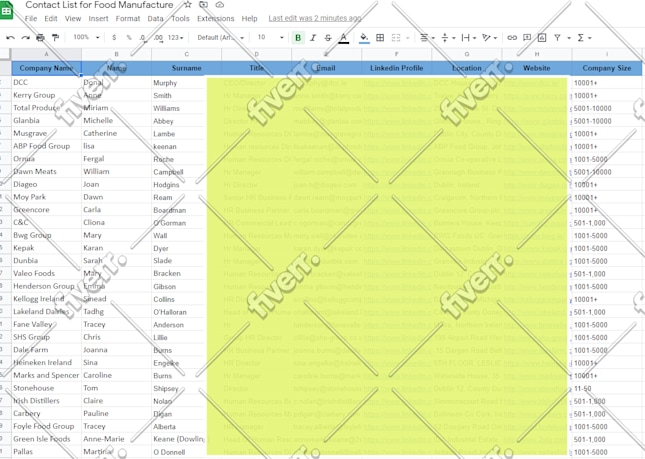This screenshot has height=459, width=645.
Task: Click the Redo icon
Action: tap(26, 38)
